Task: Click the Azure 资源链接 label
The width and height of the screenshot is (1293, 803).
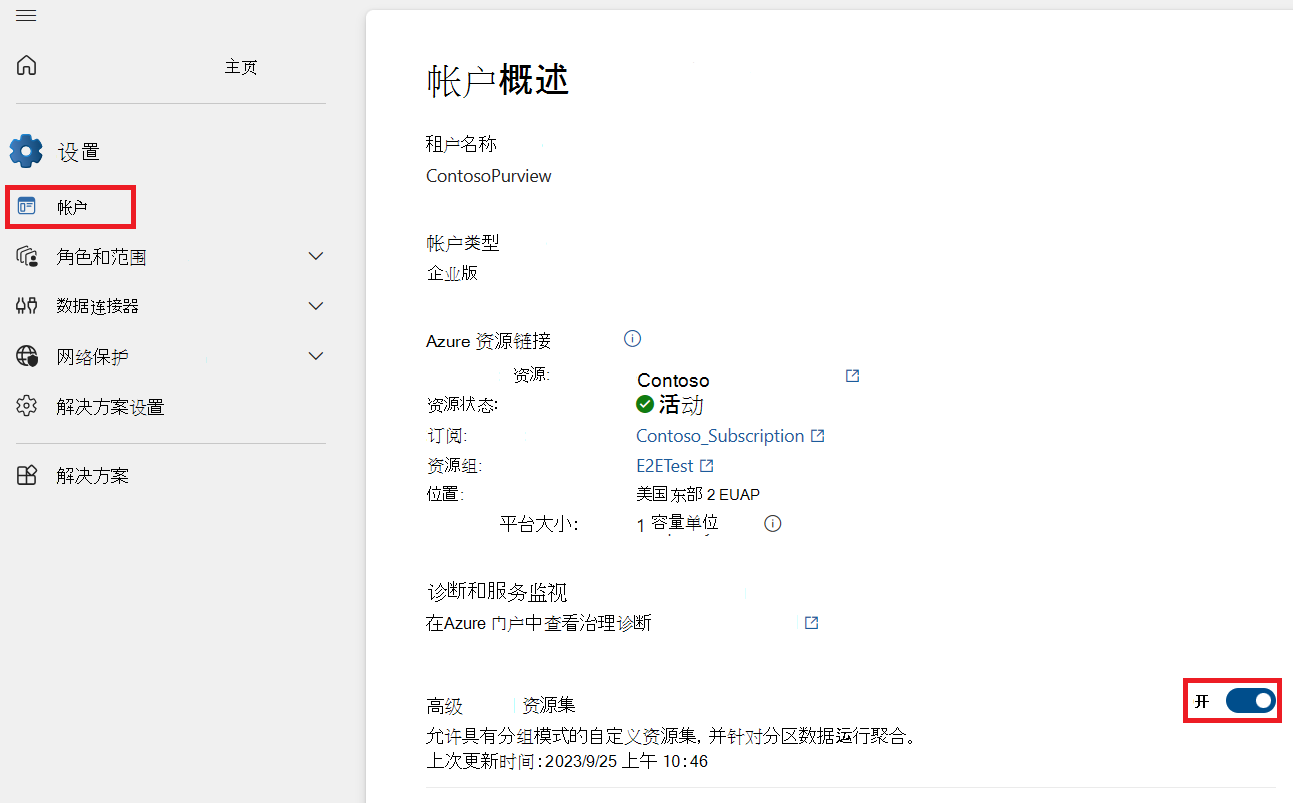Action: [488, 341]
